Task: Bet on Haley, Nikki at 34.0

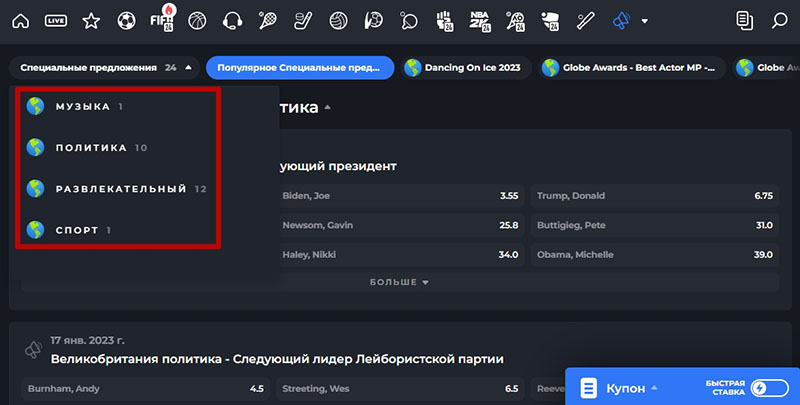Action: click(x=400, y=255)
